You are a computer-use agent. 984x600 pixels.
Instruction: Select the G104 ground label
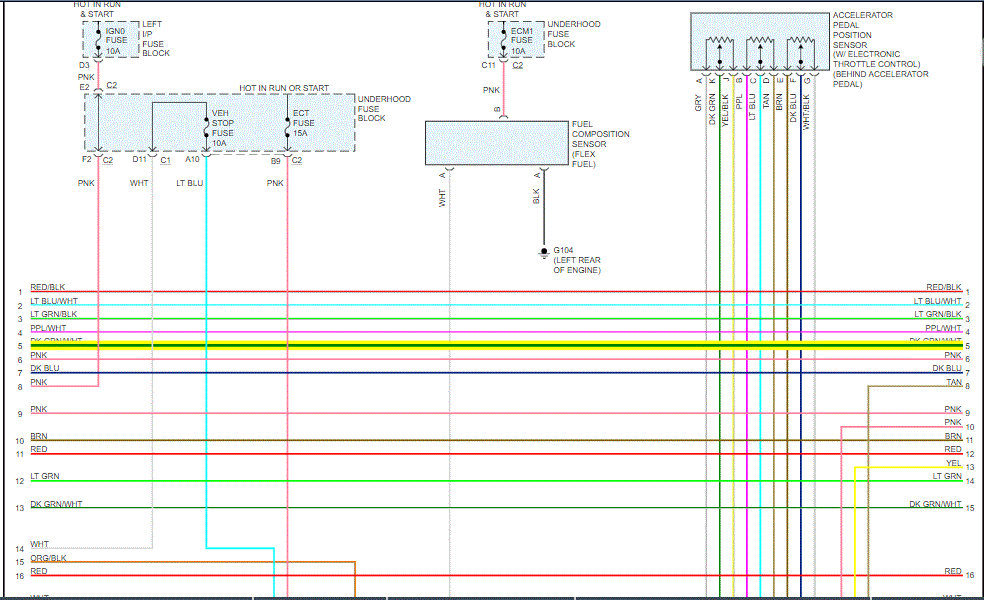577,260
